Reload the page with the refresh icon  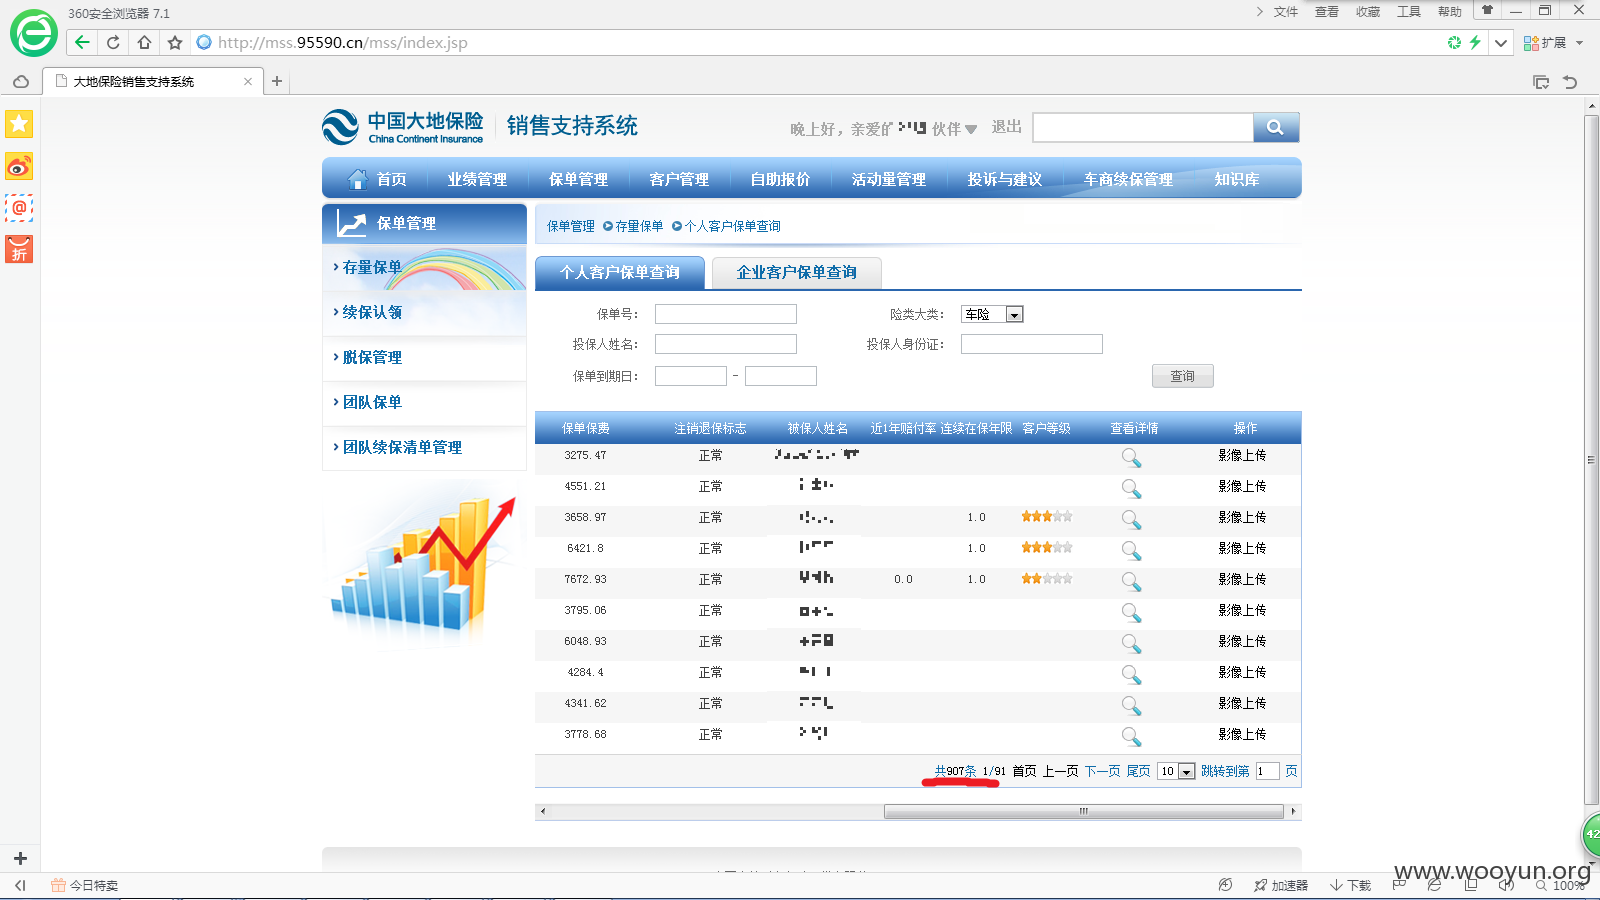pos(113,42)
